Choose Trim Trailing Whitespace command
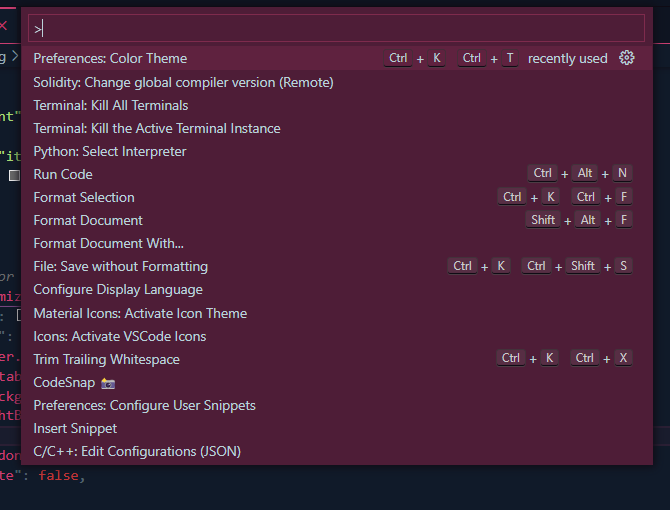Image resolution: width=670 pixels, height=510 pixels. [x=336, y=359]
